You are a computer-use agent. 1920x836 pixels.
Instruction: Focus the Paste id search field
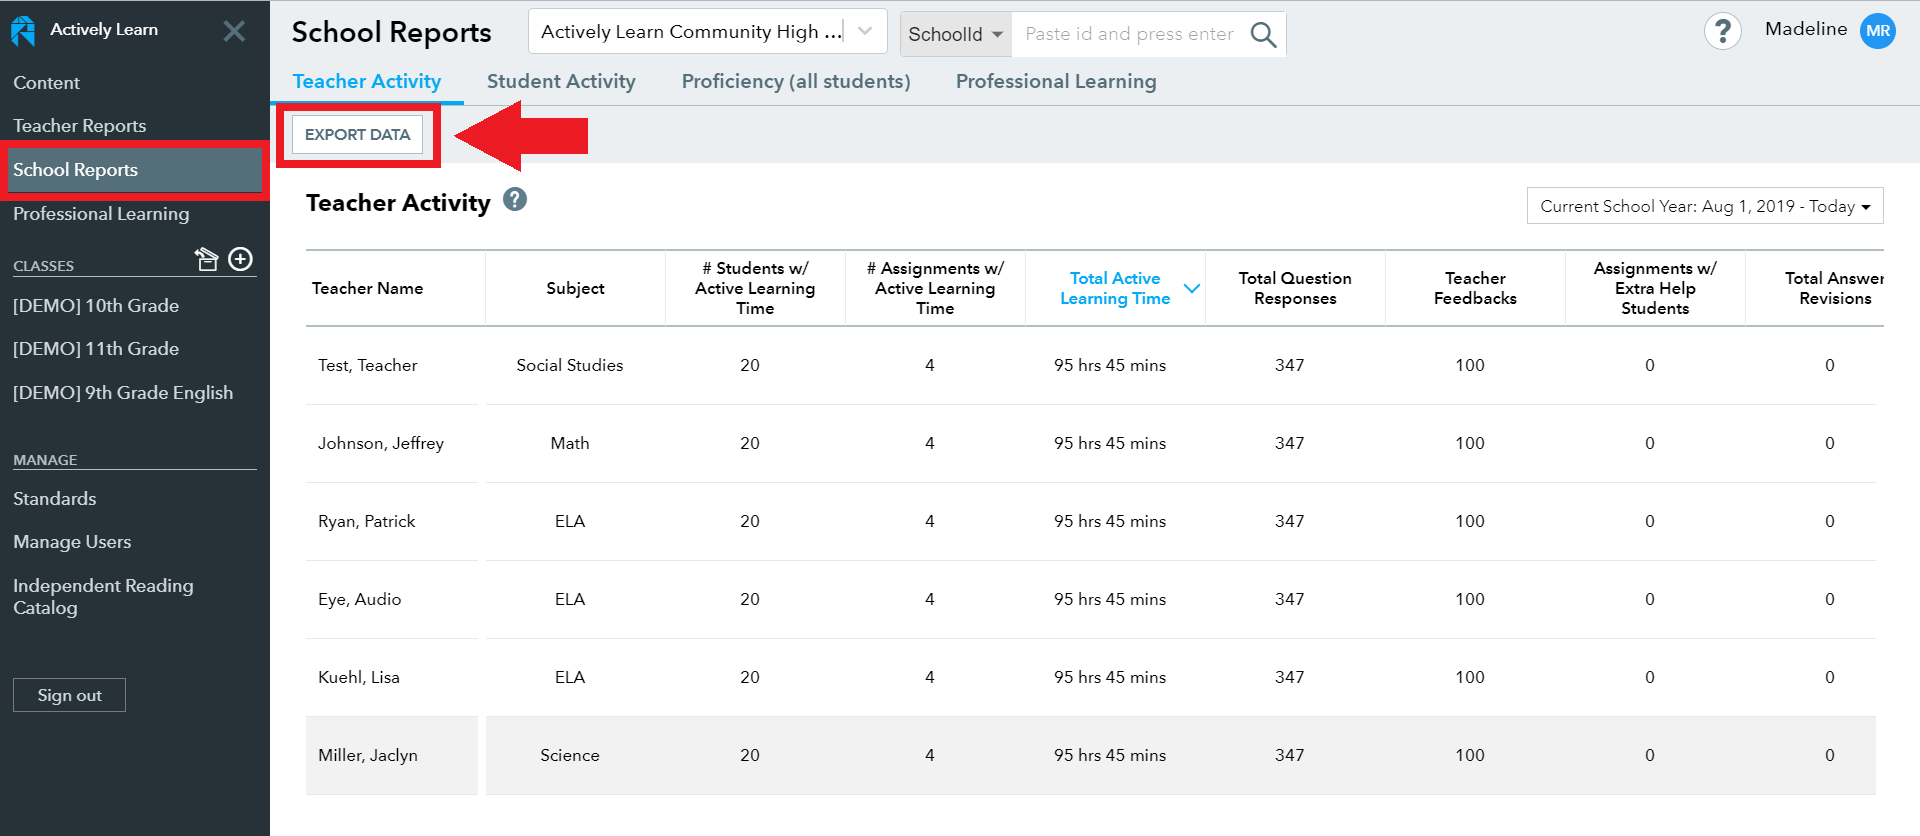click(1130, 34)
